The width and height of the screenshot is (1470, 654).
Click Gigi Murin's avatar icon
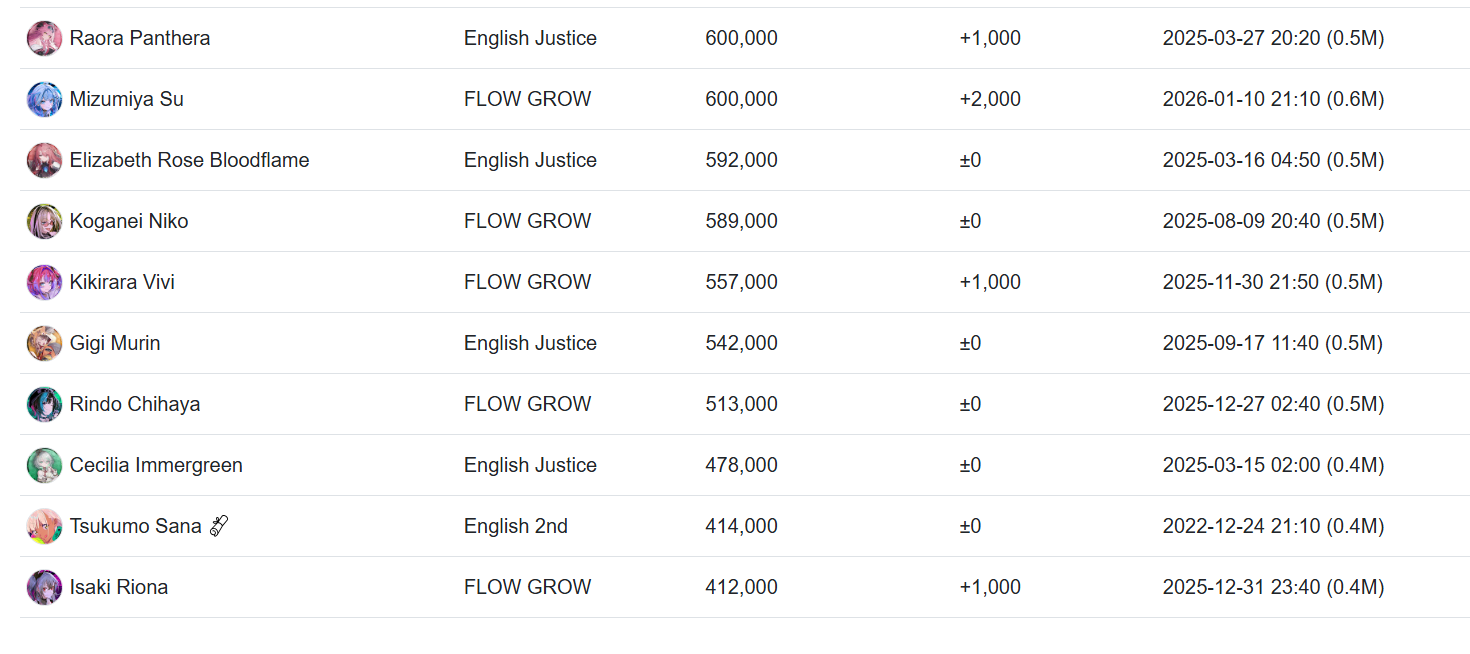[44, 344]
